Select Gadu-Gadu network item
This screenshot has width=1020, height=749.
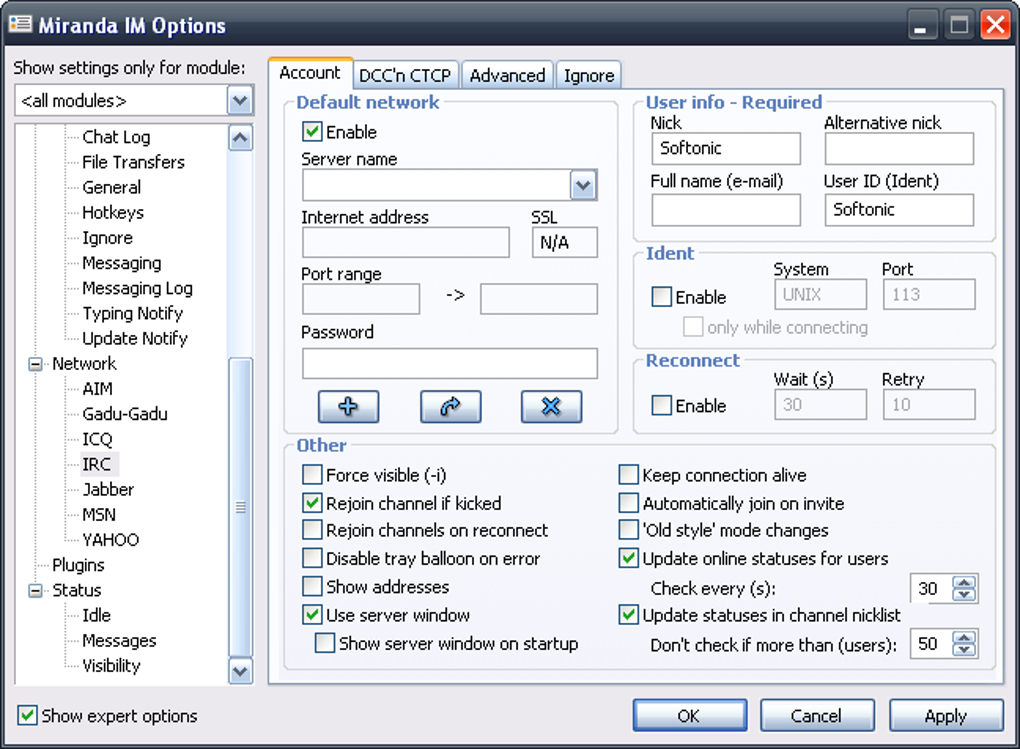tap(125, 414)
